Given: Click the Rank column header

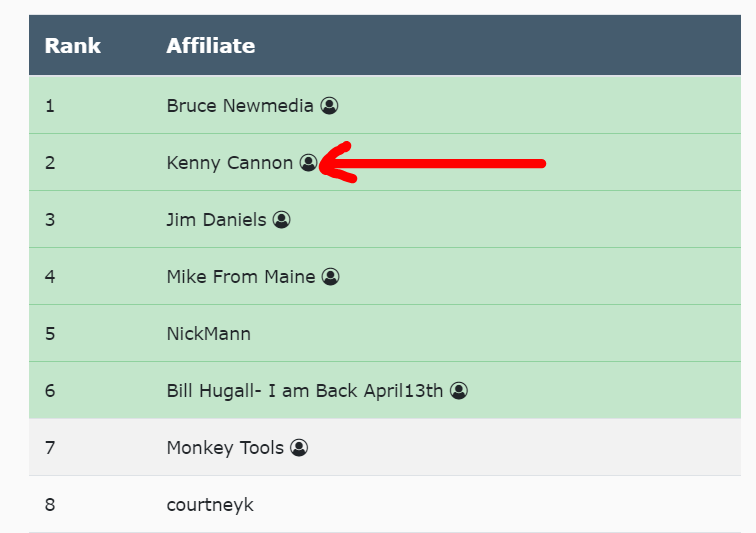Looking at the screenshot, I should [x=73, y=45].
